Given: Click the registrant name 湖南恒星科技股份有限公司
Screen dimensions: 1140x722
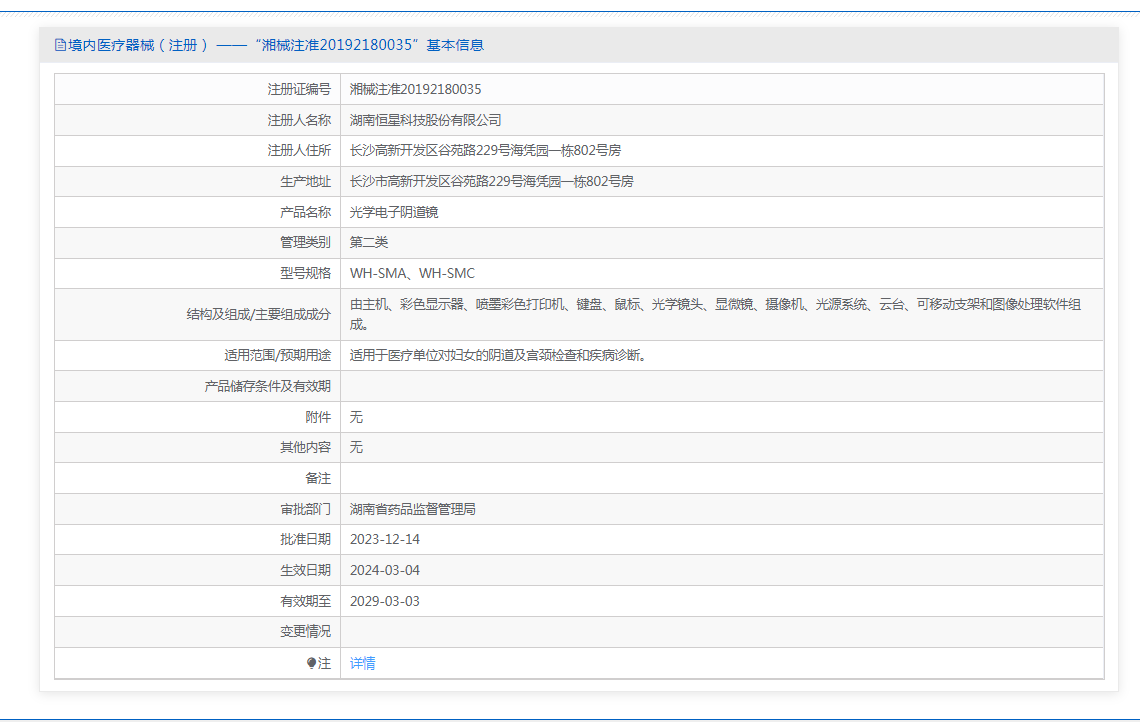Looking at the screenshot, I should (x=425, y=120).
